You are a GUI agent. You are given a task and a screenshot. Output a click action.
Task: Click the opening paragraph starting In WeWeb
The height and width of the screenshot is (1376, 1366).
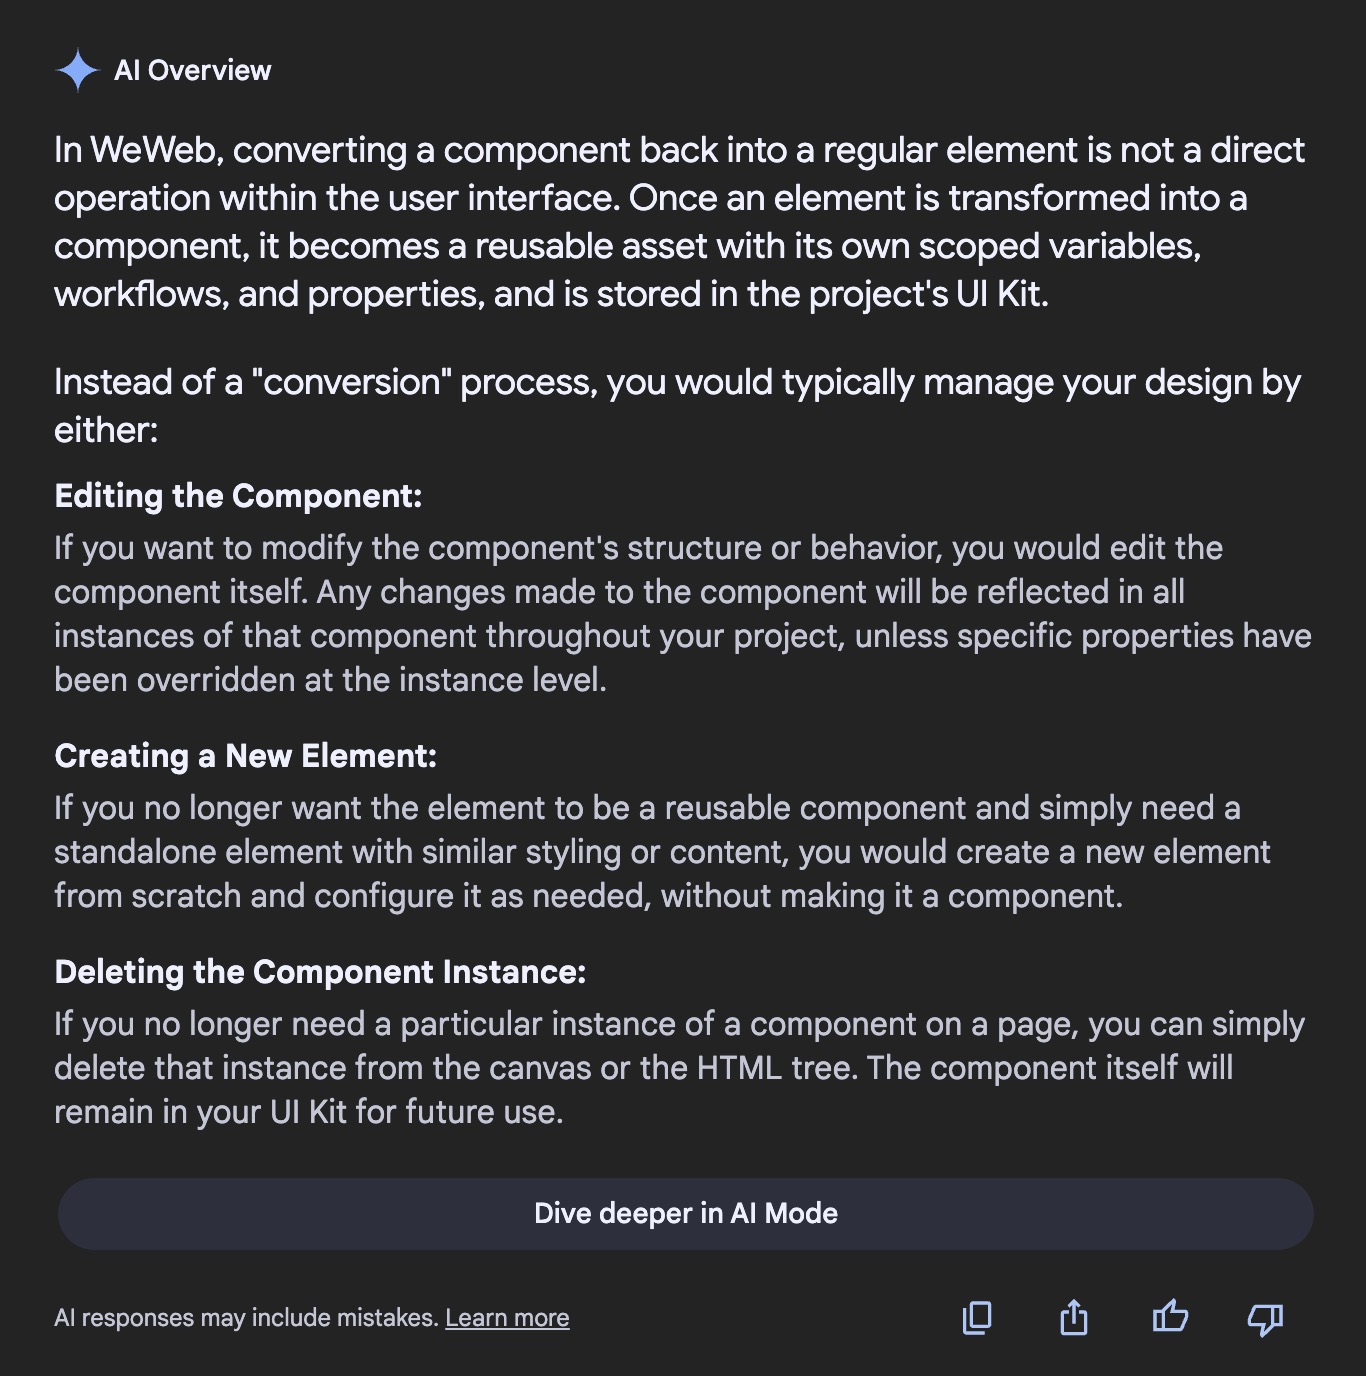[680, 222]
